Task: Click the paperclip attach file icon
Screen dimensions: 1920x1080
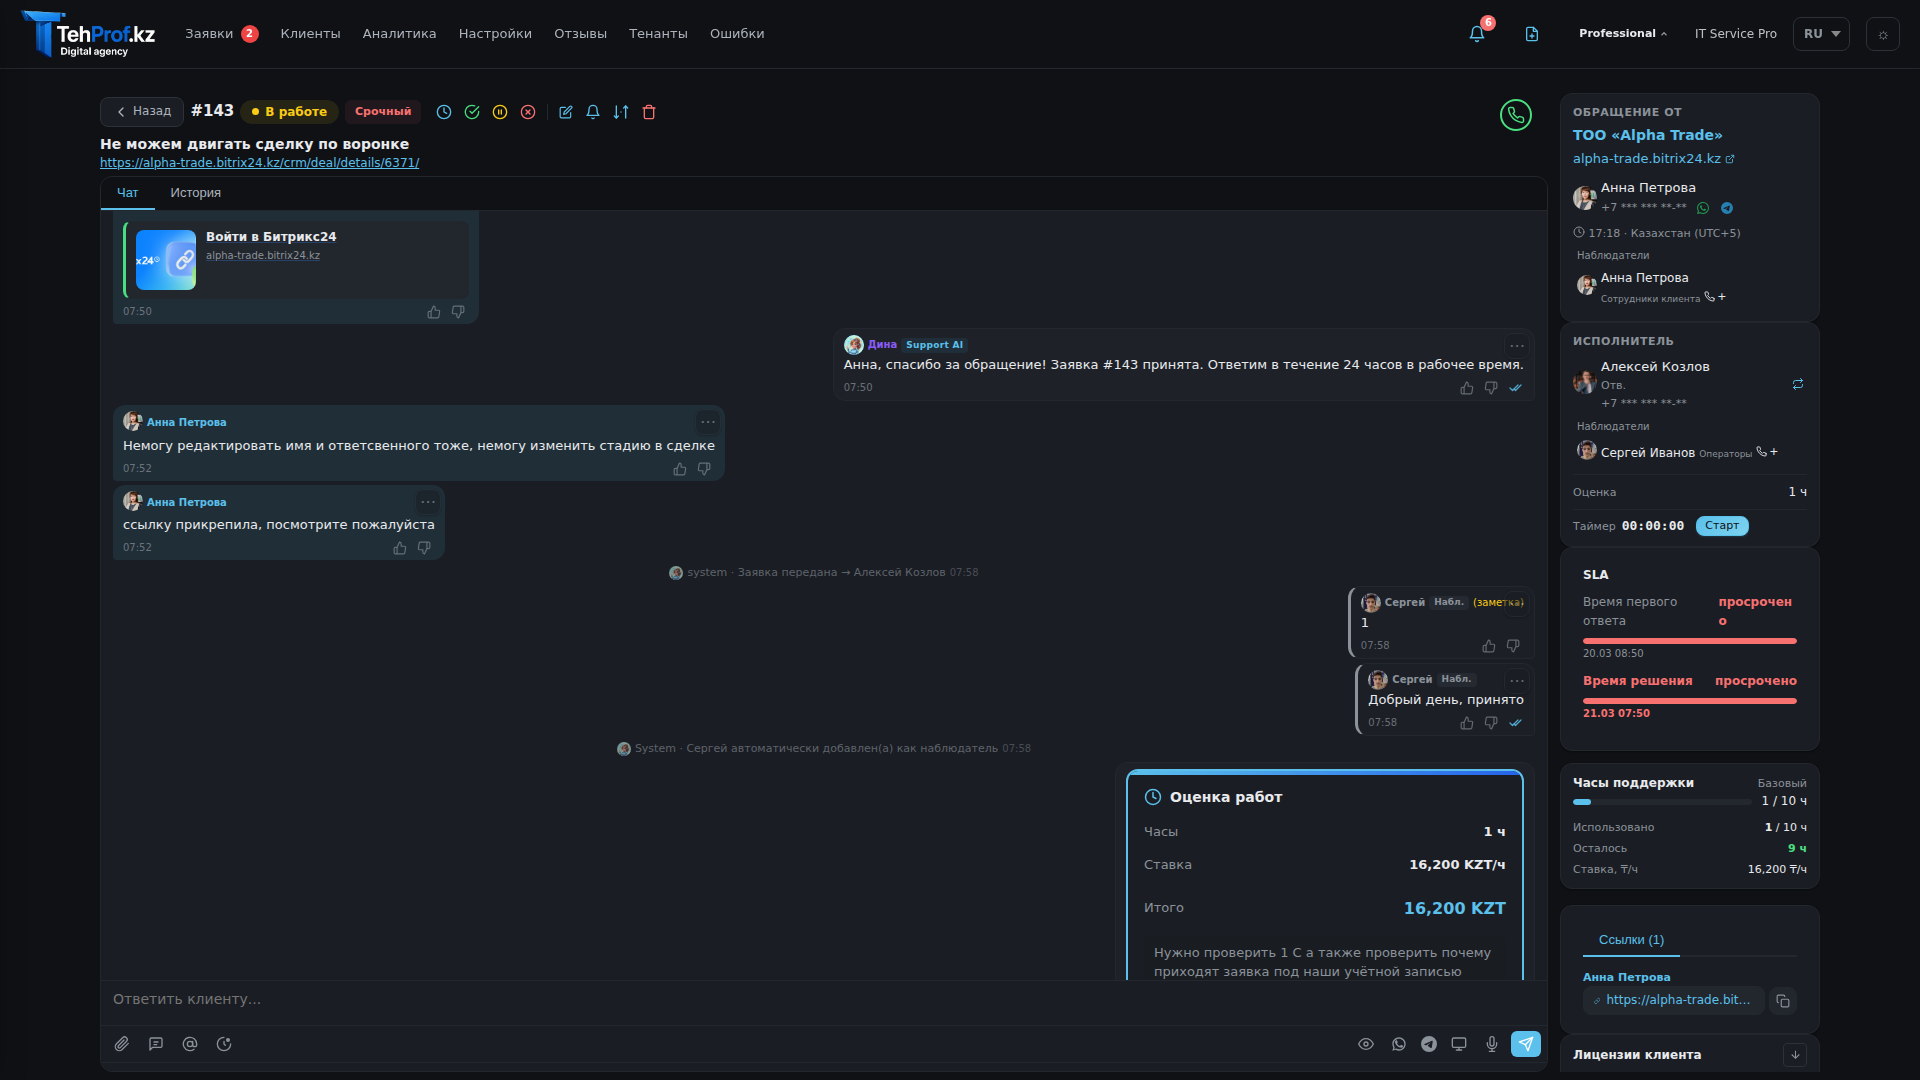Action: (122, 1044)
